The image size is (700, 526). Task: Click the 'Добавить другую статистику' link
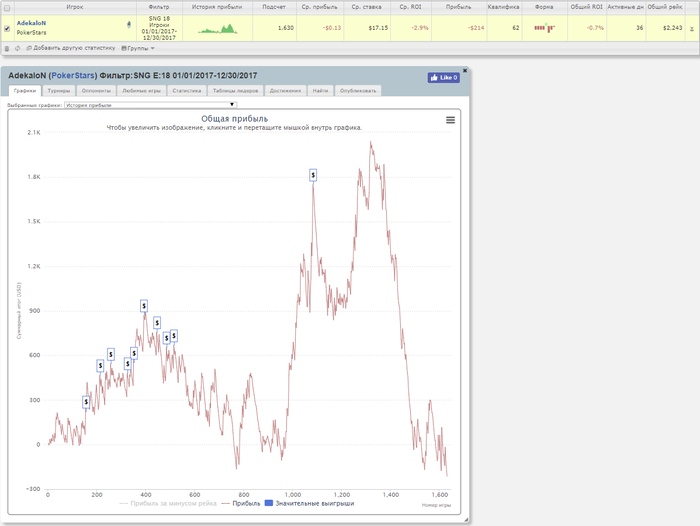point(71,48)
